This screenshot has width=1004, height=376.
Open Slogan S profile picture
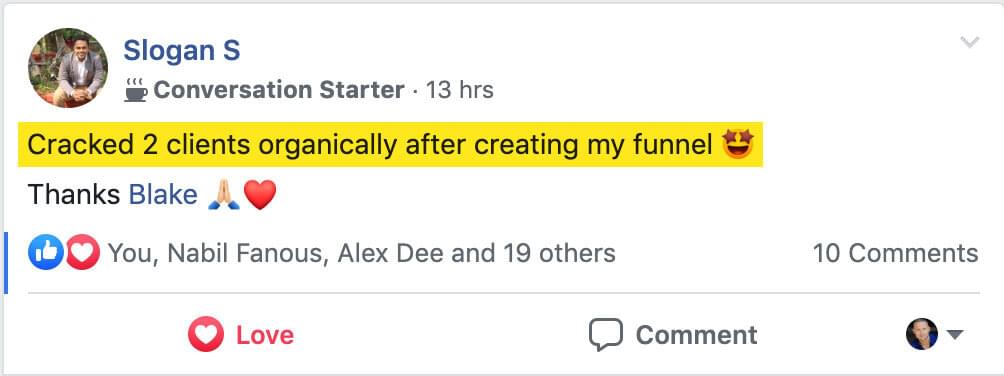click(68, 68)
